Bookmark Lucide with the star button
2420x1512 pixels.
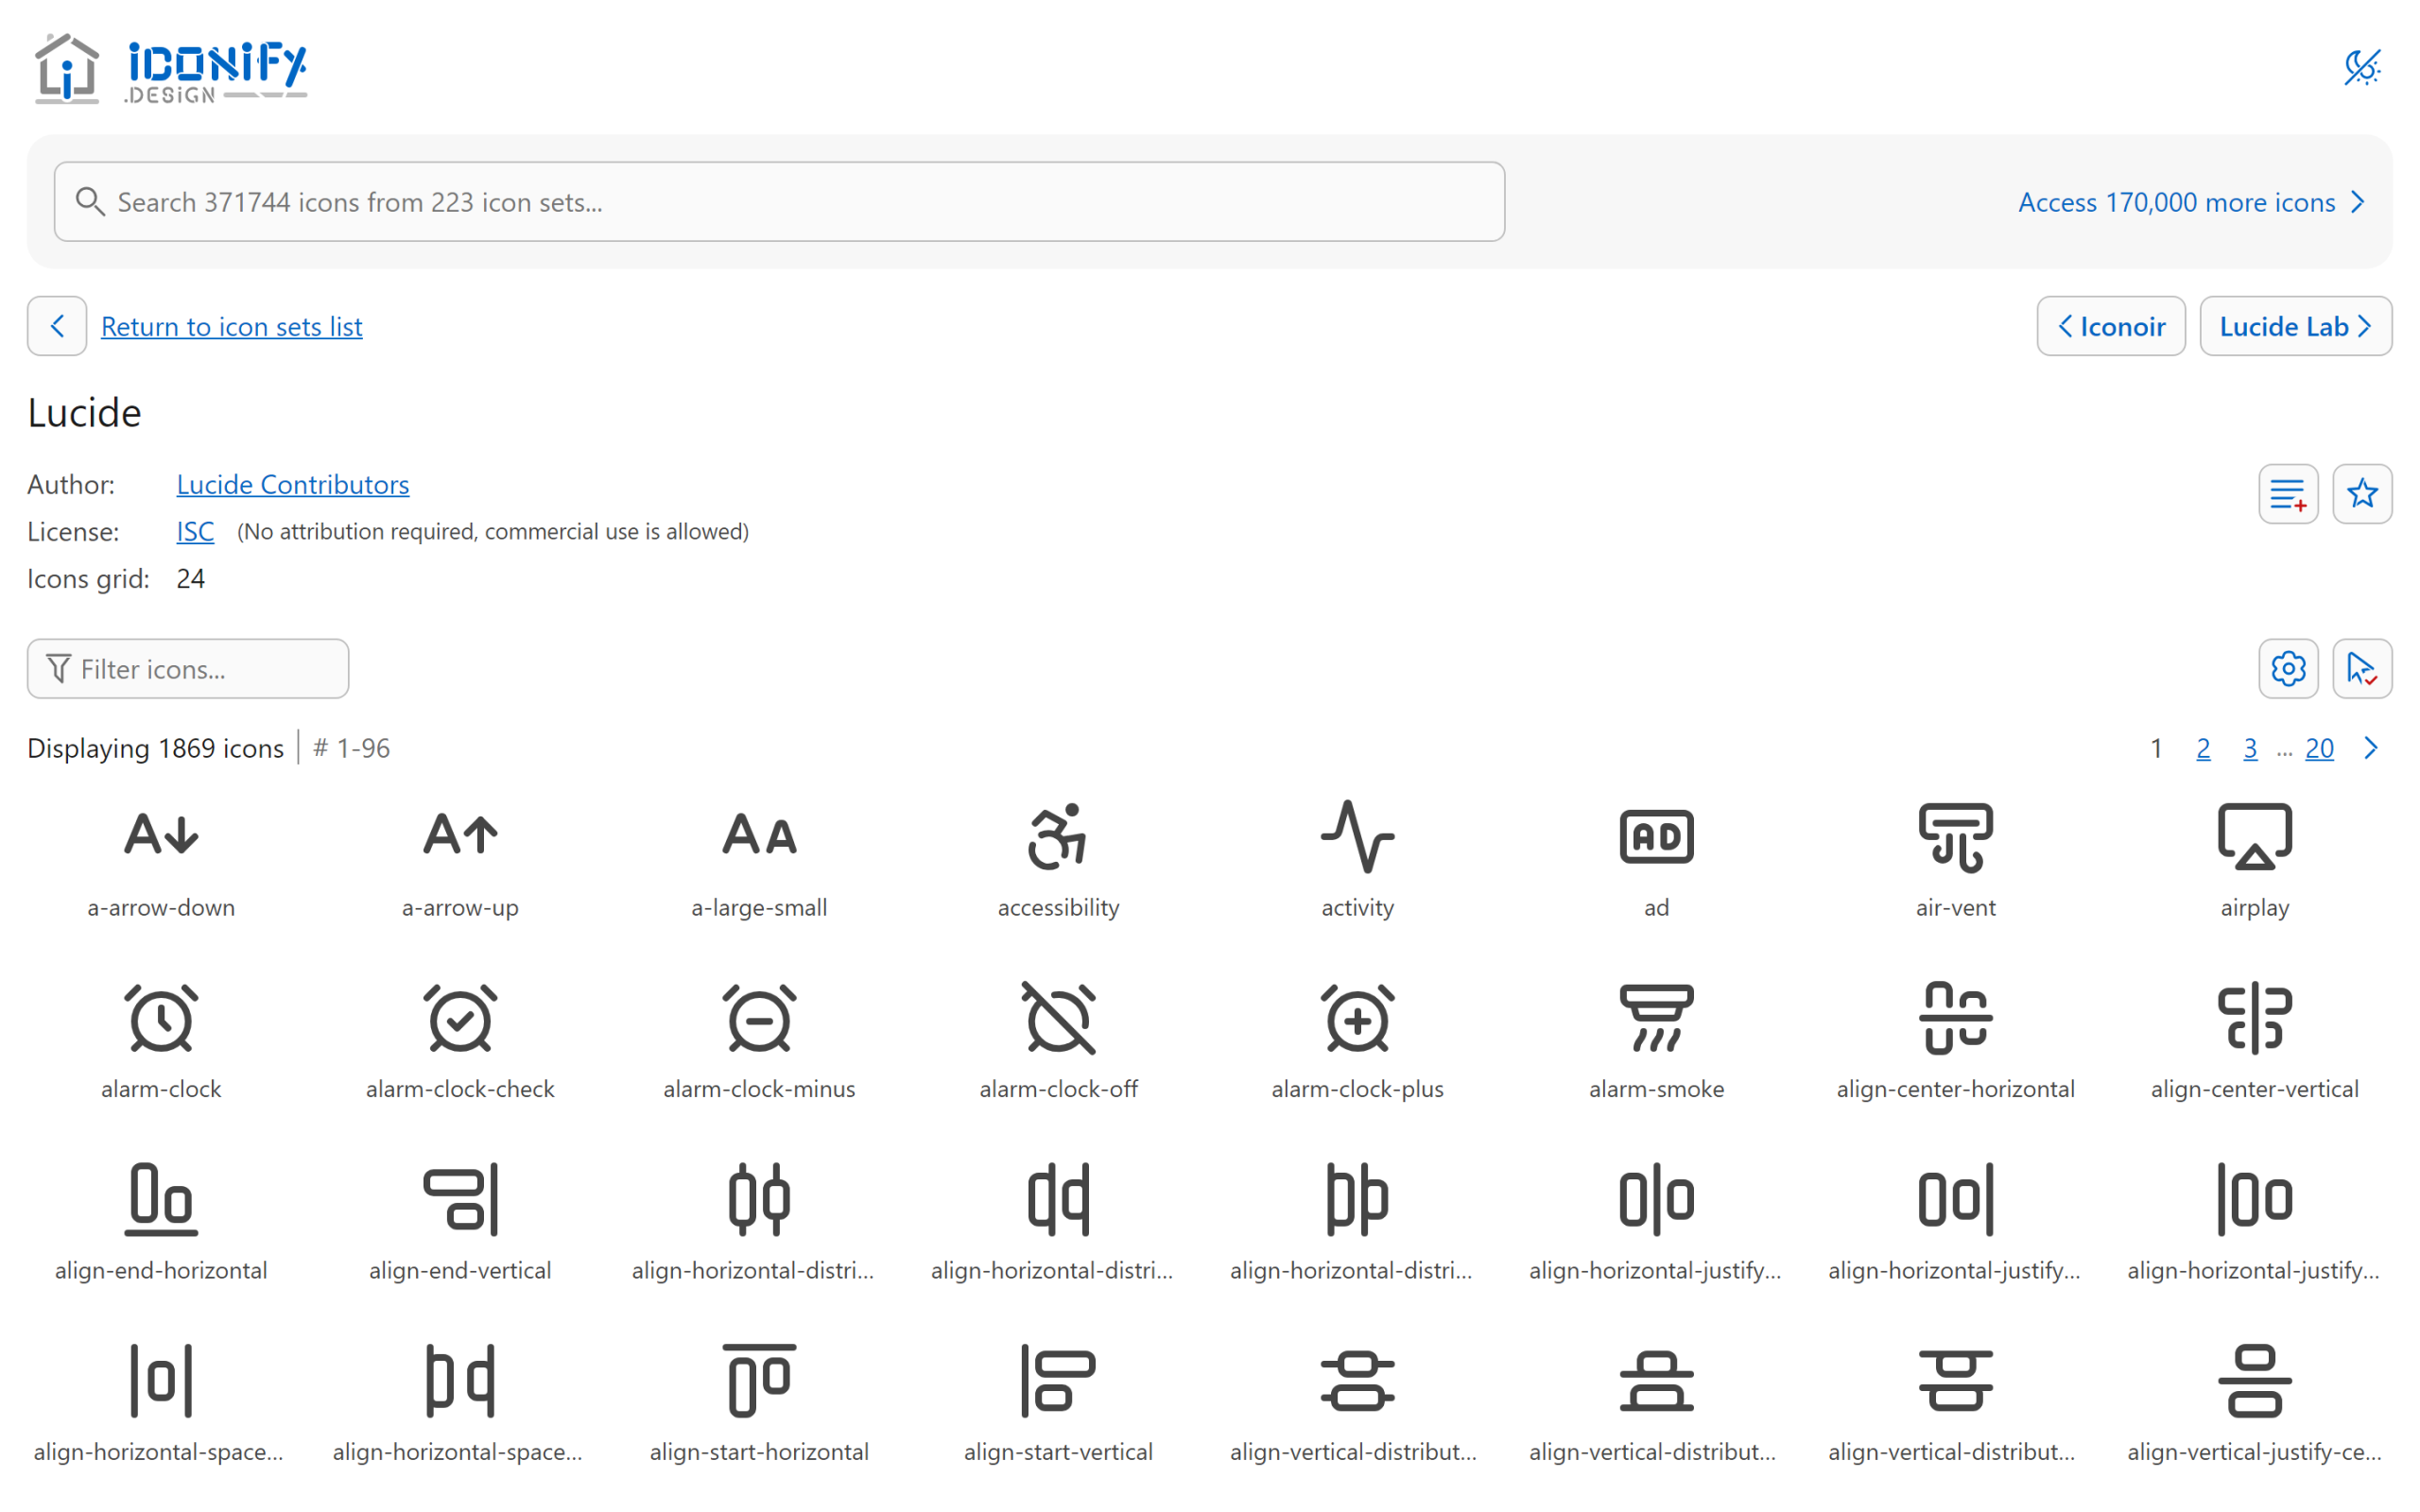[2362, 493]
